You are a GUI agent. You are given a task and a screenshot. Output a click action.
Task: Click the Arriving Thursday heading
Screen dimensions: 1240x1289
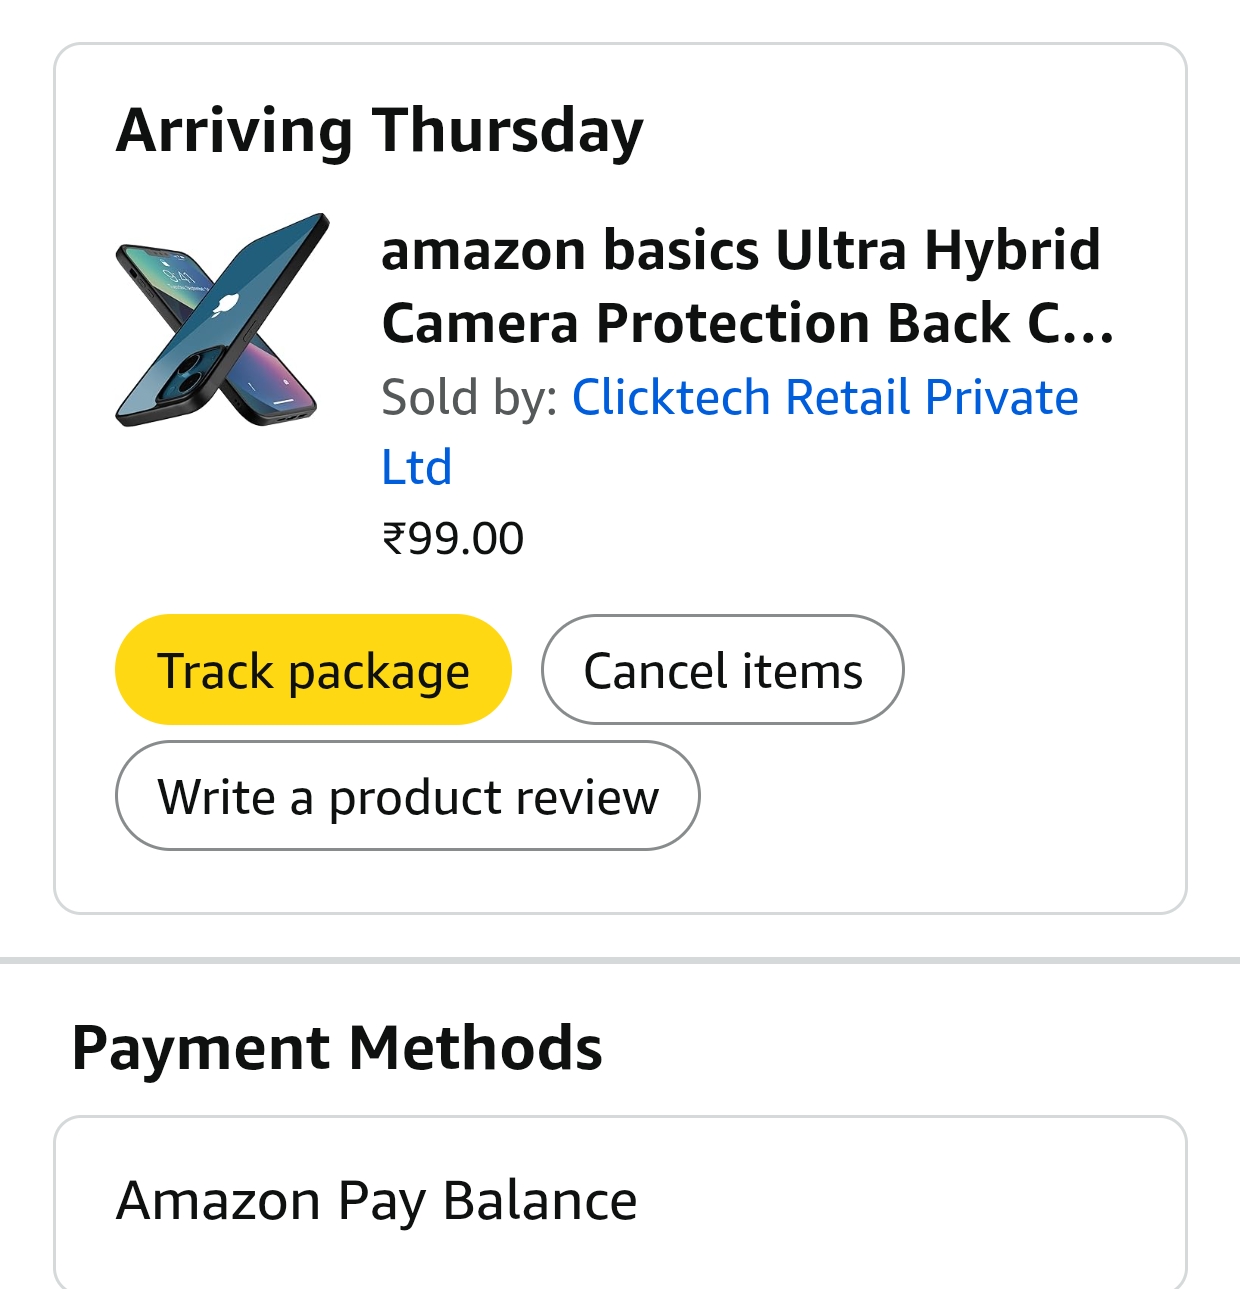click(x=379, y=131)
